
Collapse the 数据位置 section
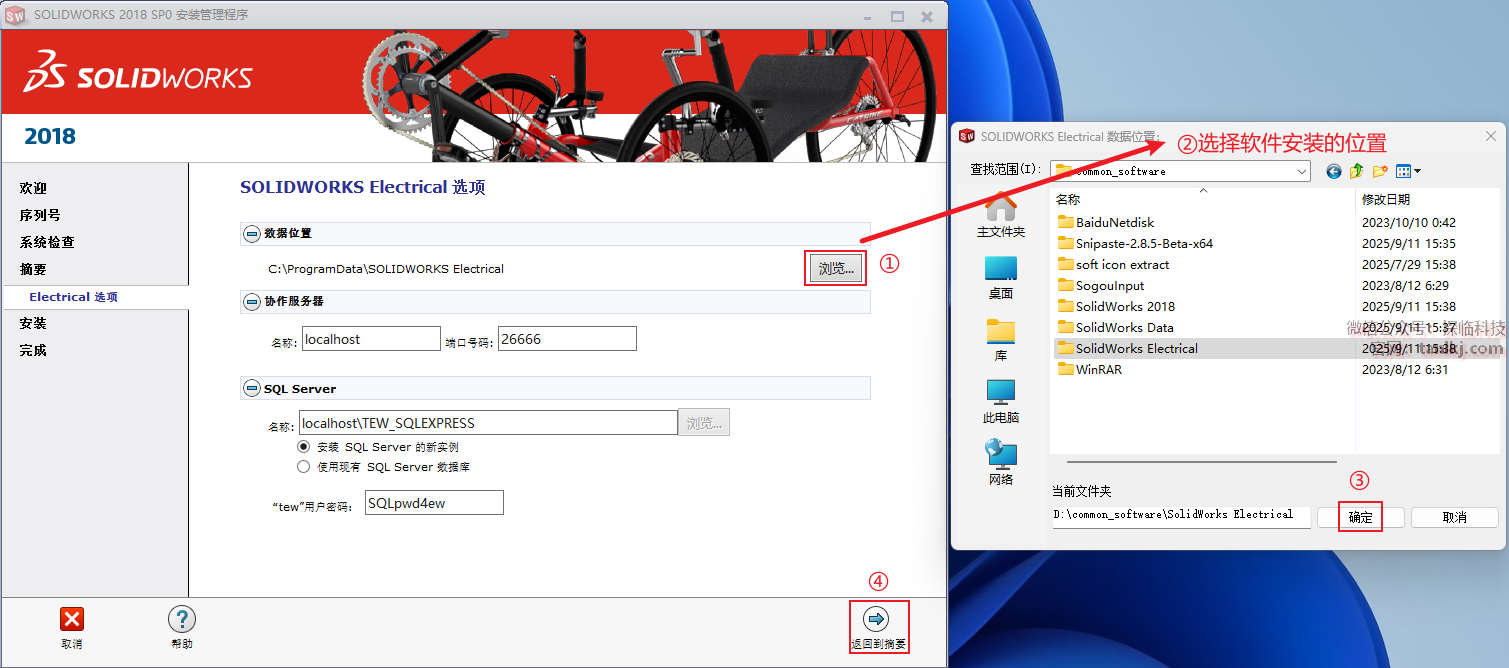pos(252,233)
